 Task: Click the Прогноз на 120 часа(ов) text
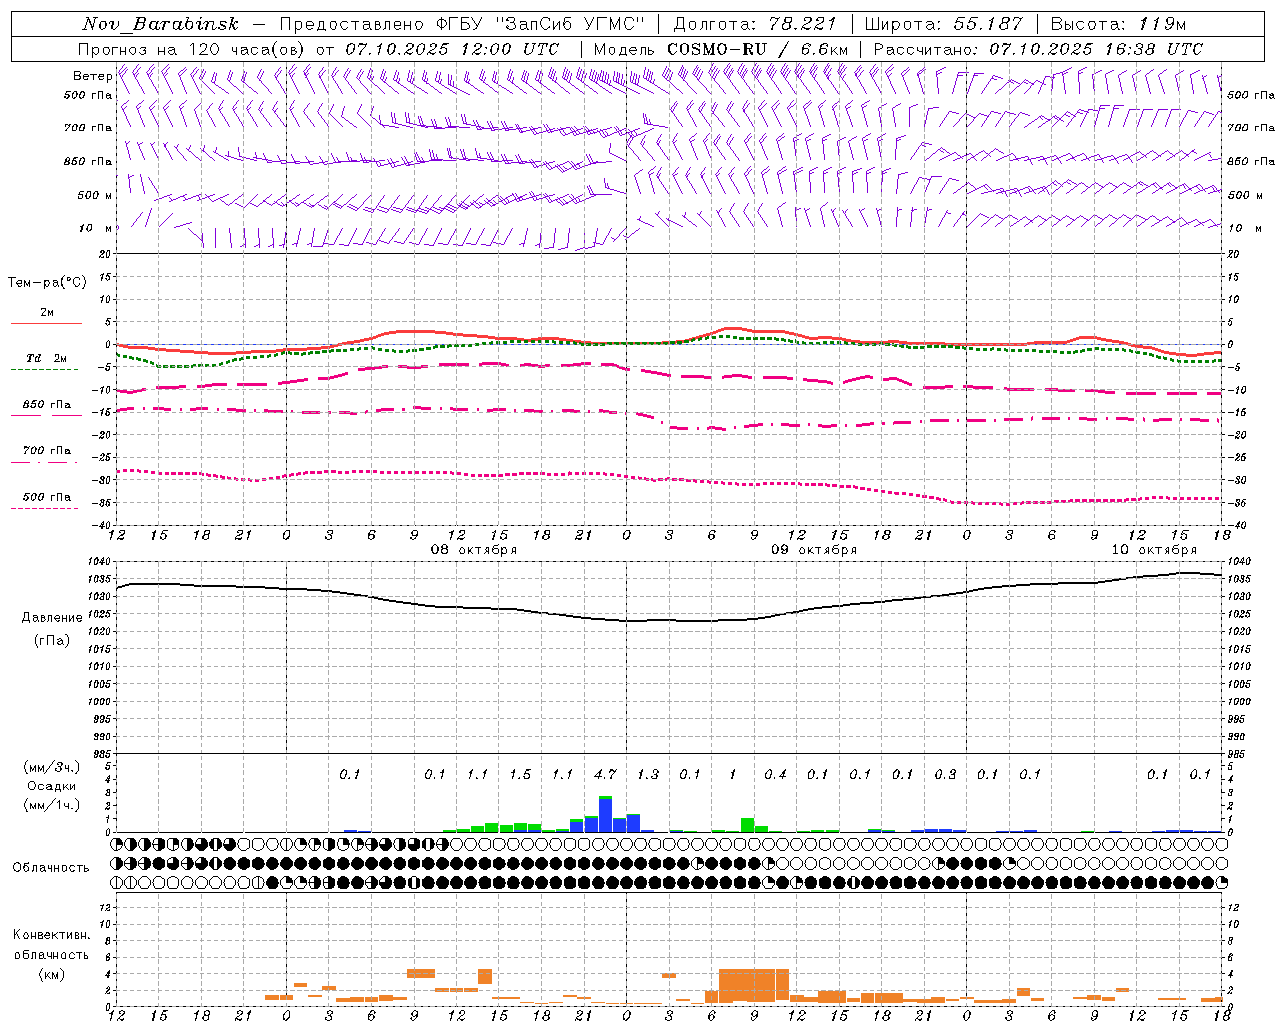click(193, 49)
